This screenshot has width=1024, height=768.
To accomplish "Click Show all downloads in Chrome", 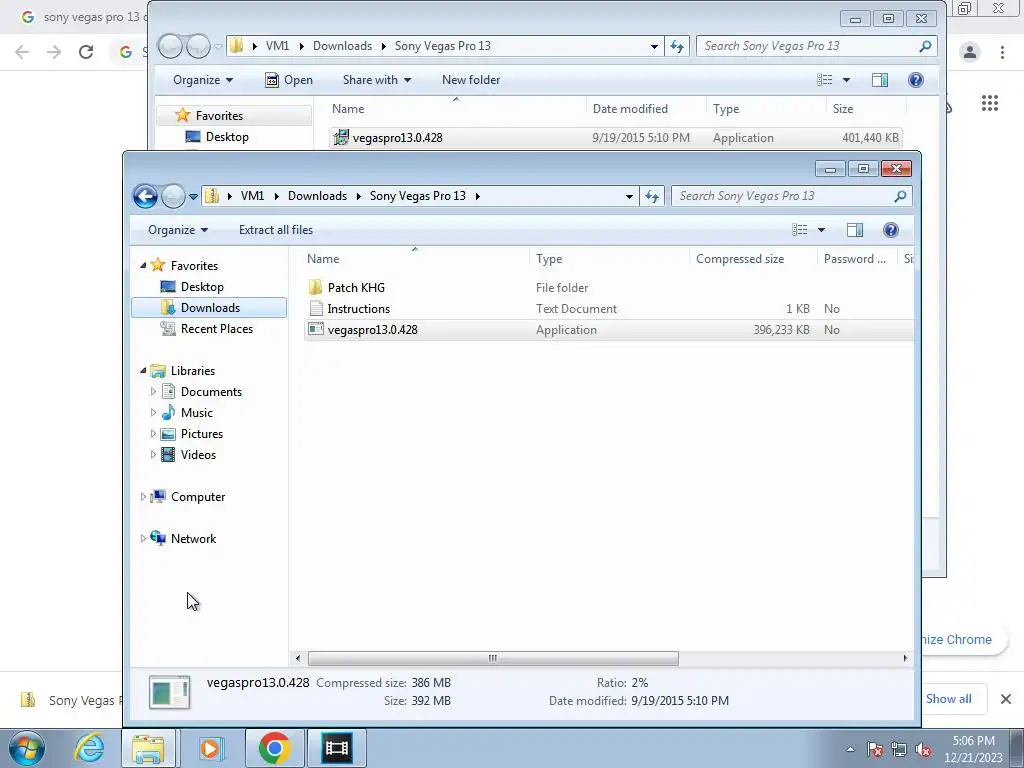I will (948, 699).
